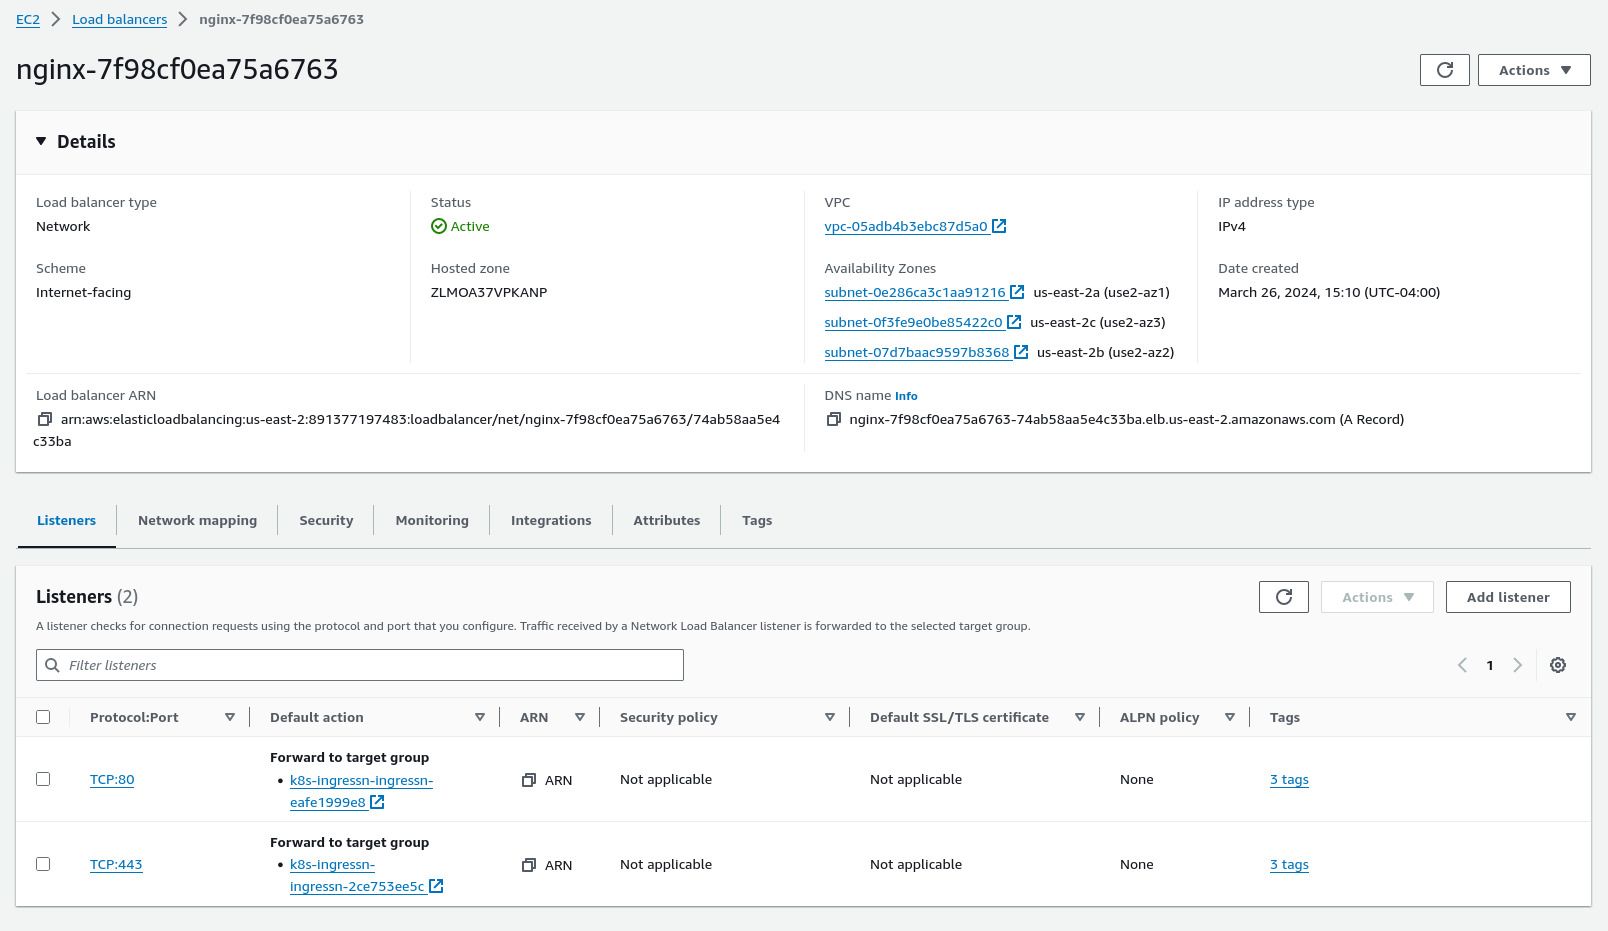Open the Protocol:Port column sort dropdown
Viewport: 1608px width, 931px height.
pos(230,716)
